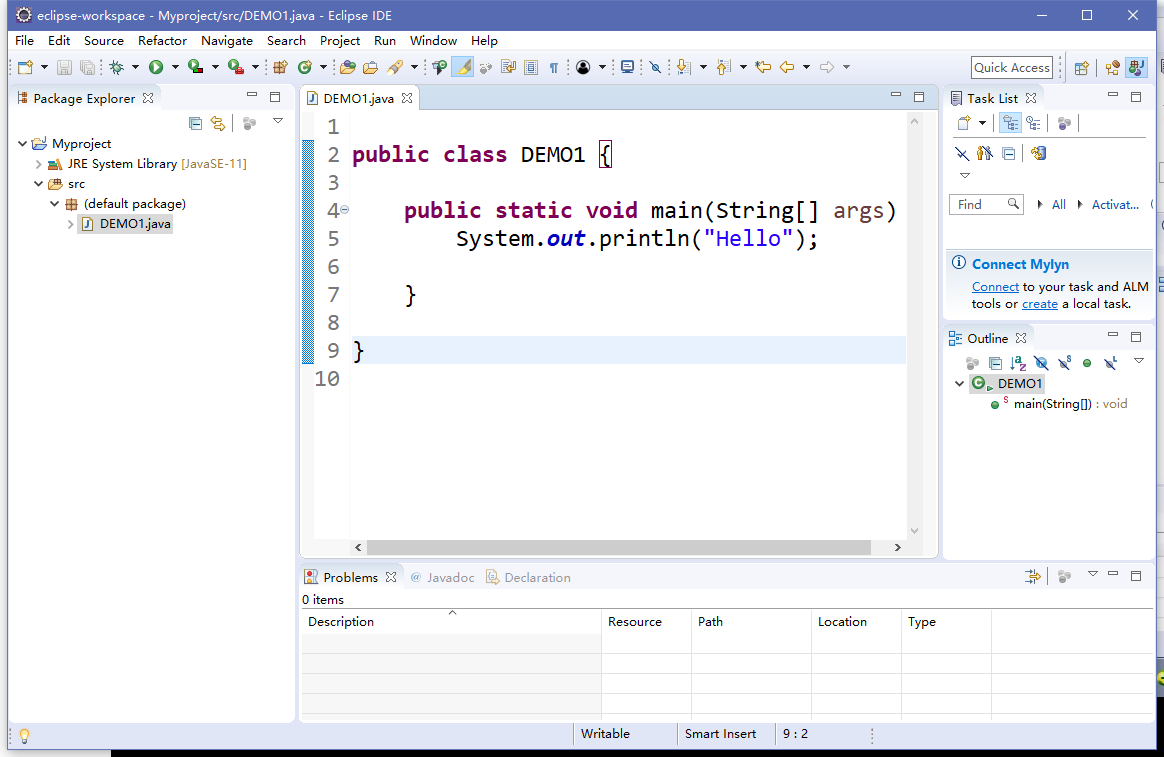1164x757 pixels.
Task: Click the Open Type icon
Action: 347,68
